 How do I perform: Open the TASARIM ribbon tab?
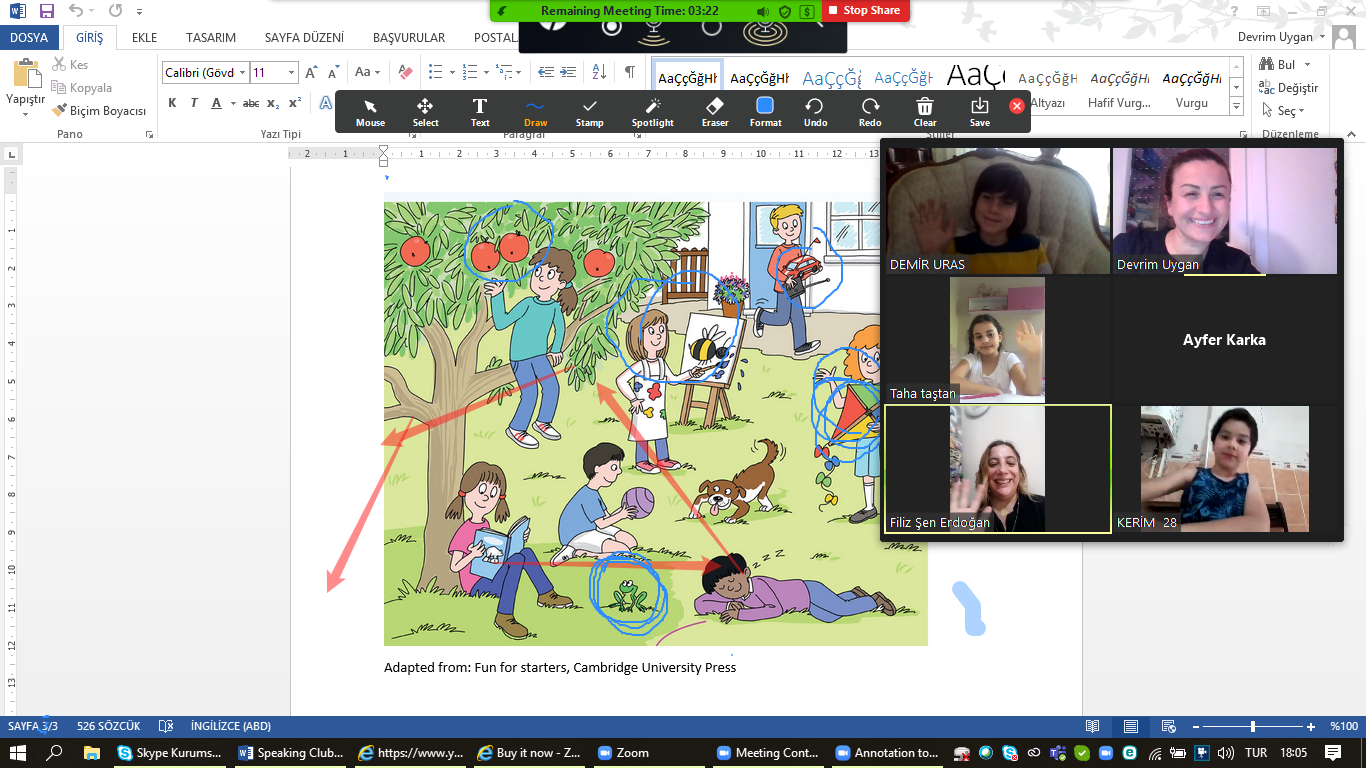(x=211, y=37)
